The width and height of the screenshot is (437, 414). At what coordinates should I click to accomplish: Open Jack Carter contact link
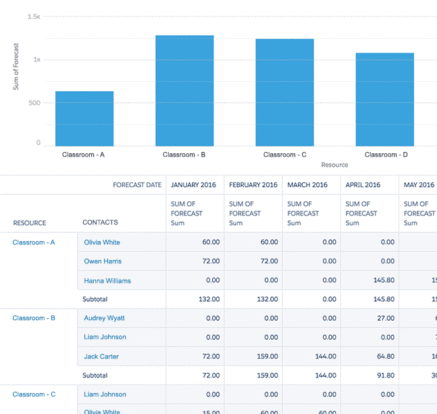[x=101, y=356]
